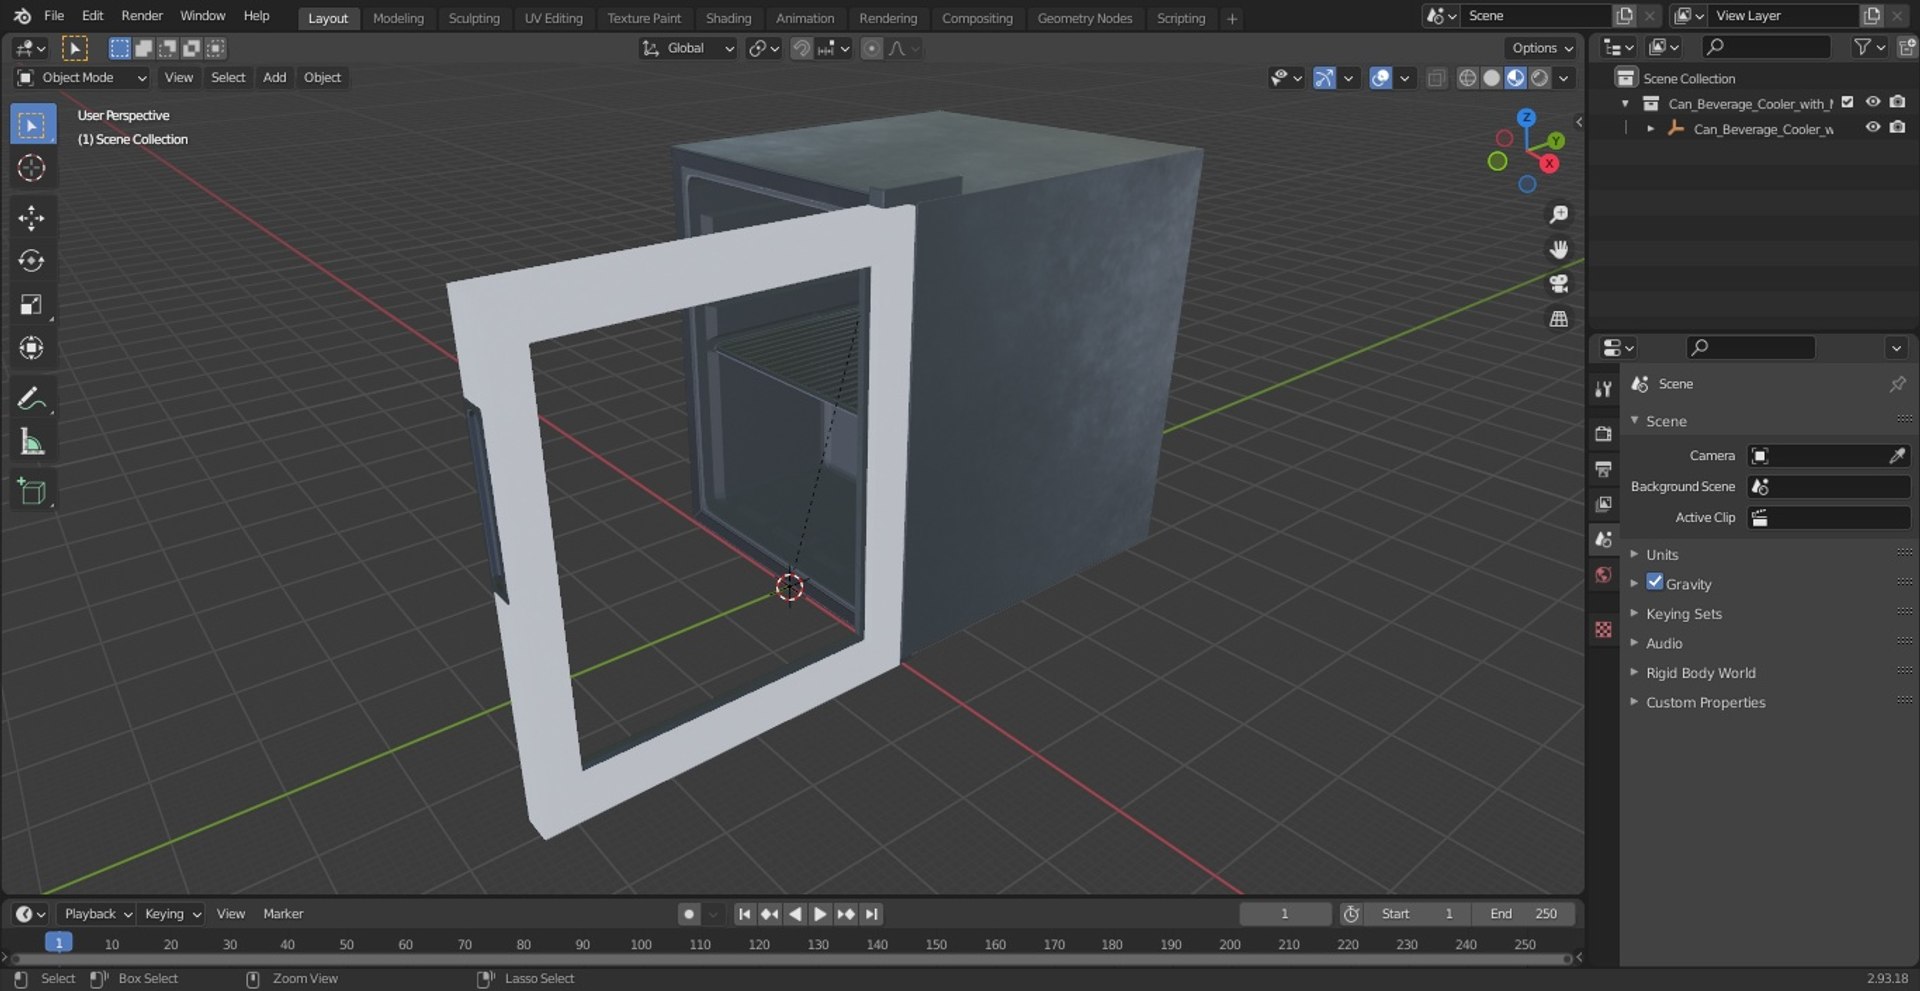1920x991 pixels.
Task: Open the Texture properties tab
Action: pyautogui.click(x=1604, y=629)
